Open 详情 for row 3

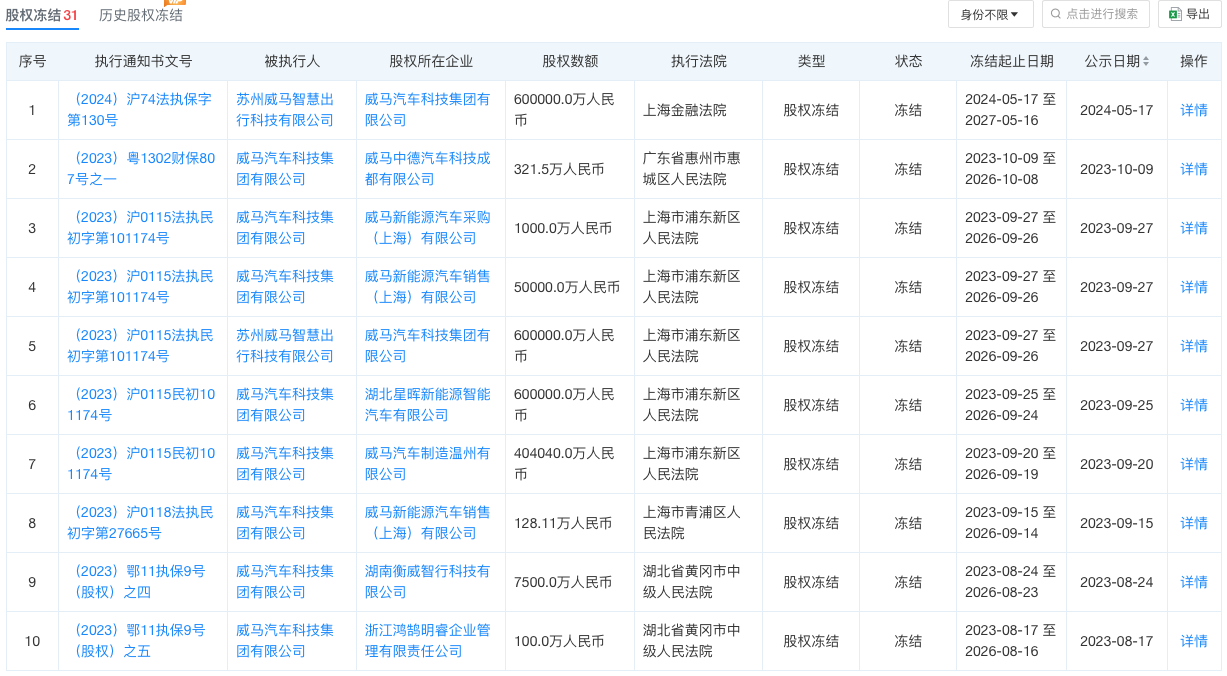coord(1194,228)
